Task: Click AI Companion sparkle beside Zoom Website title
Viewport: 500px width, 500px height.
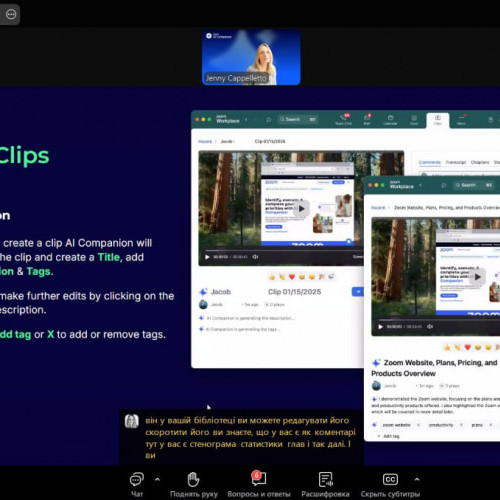Action: click(x=376, y=363)
